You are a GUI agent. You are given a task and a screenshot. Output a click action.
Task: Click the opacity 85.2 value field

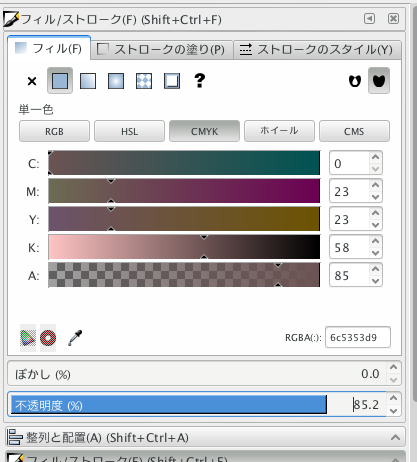pos(366,405)
